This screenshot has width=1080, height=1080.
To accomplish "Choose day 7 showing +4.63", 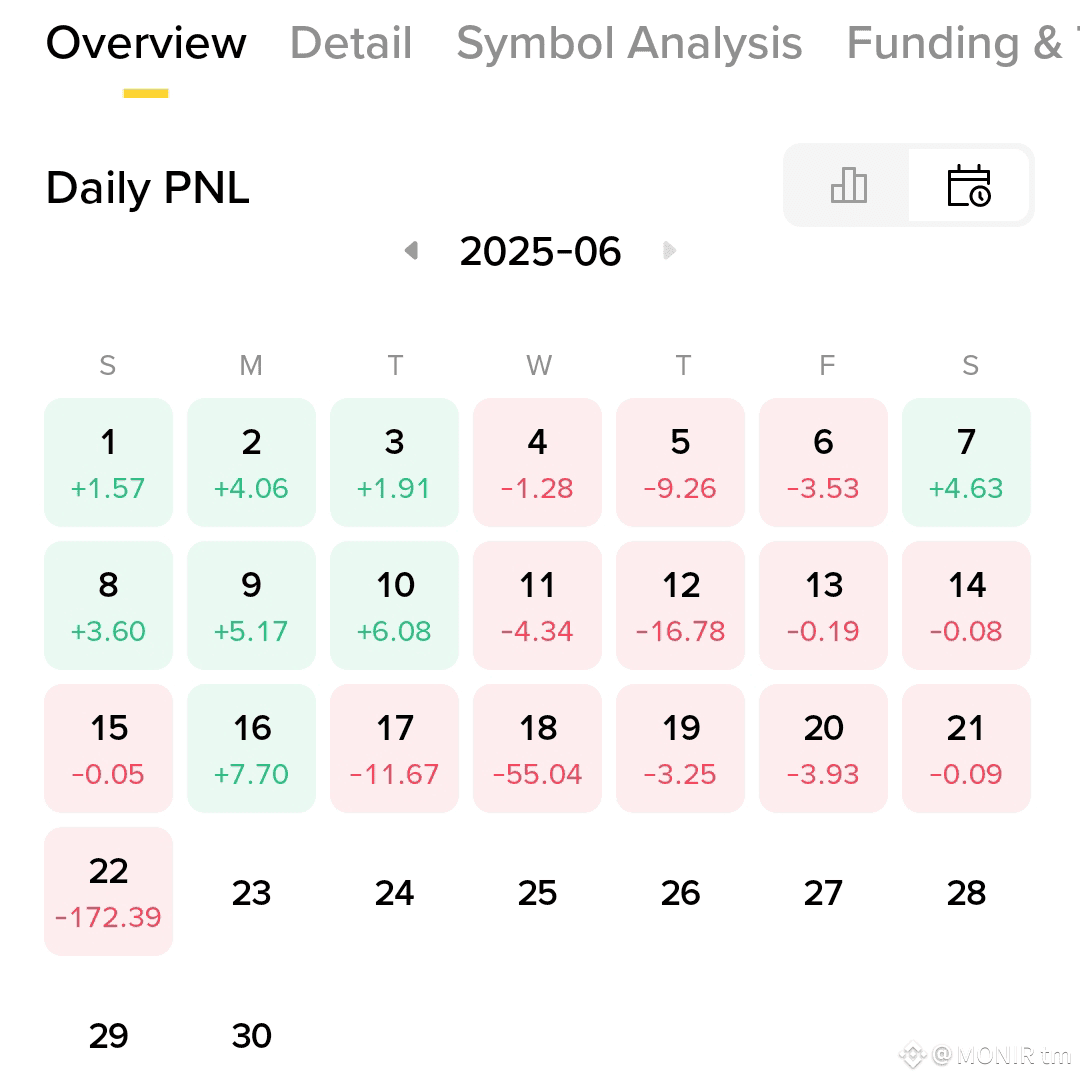I will pos(966,462).
